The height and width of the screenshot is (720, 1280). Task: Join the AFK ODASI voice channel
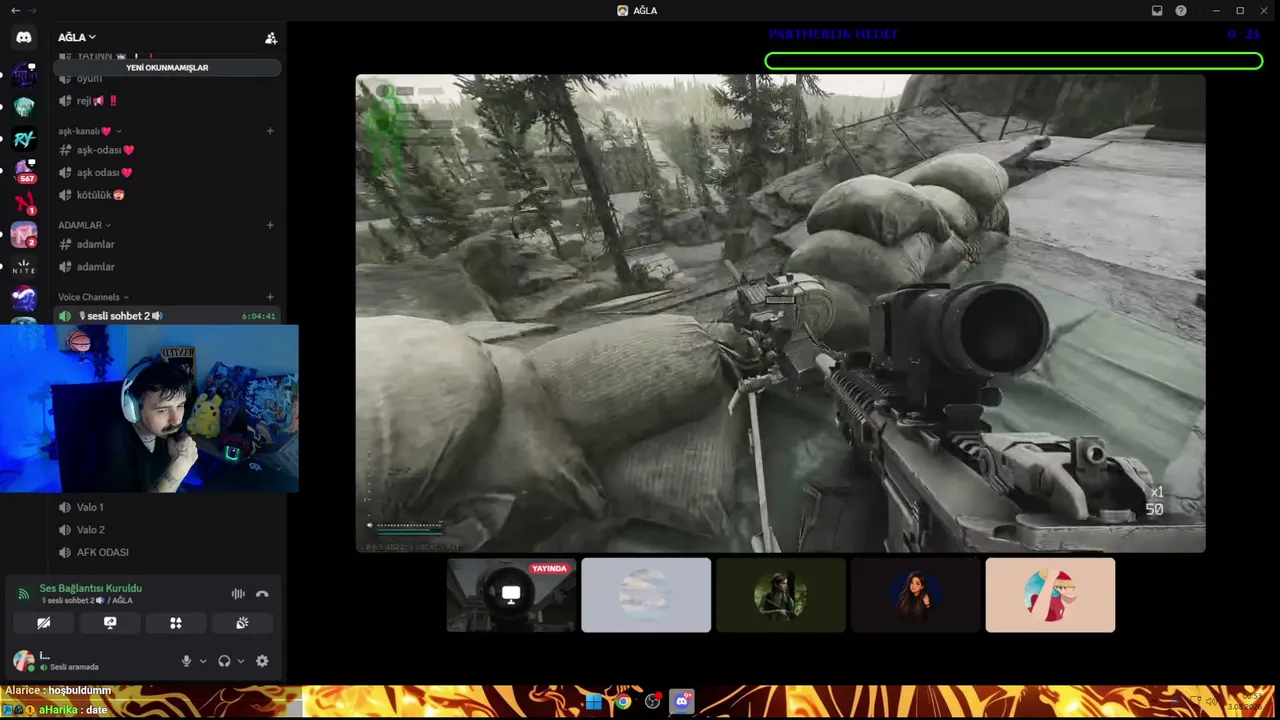click(167, 552)
